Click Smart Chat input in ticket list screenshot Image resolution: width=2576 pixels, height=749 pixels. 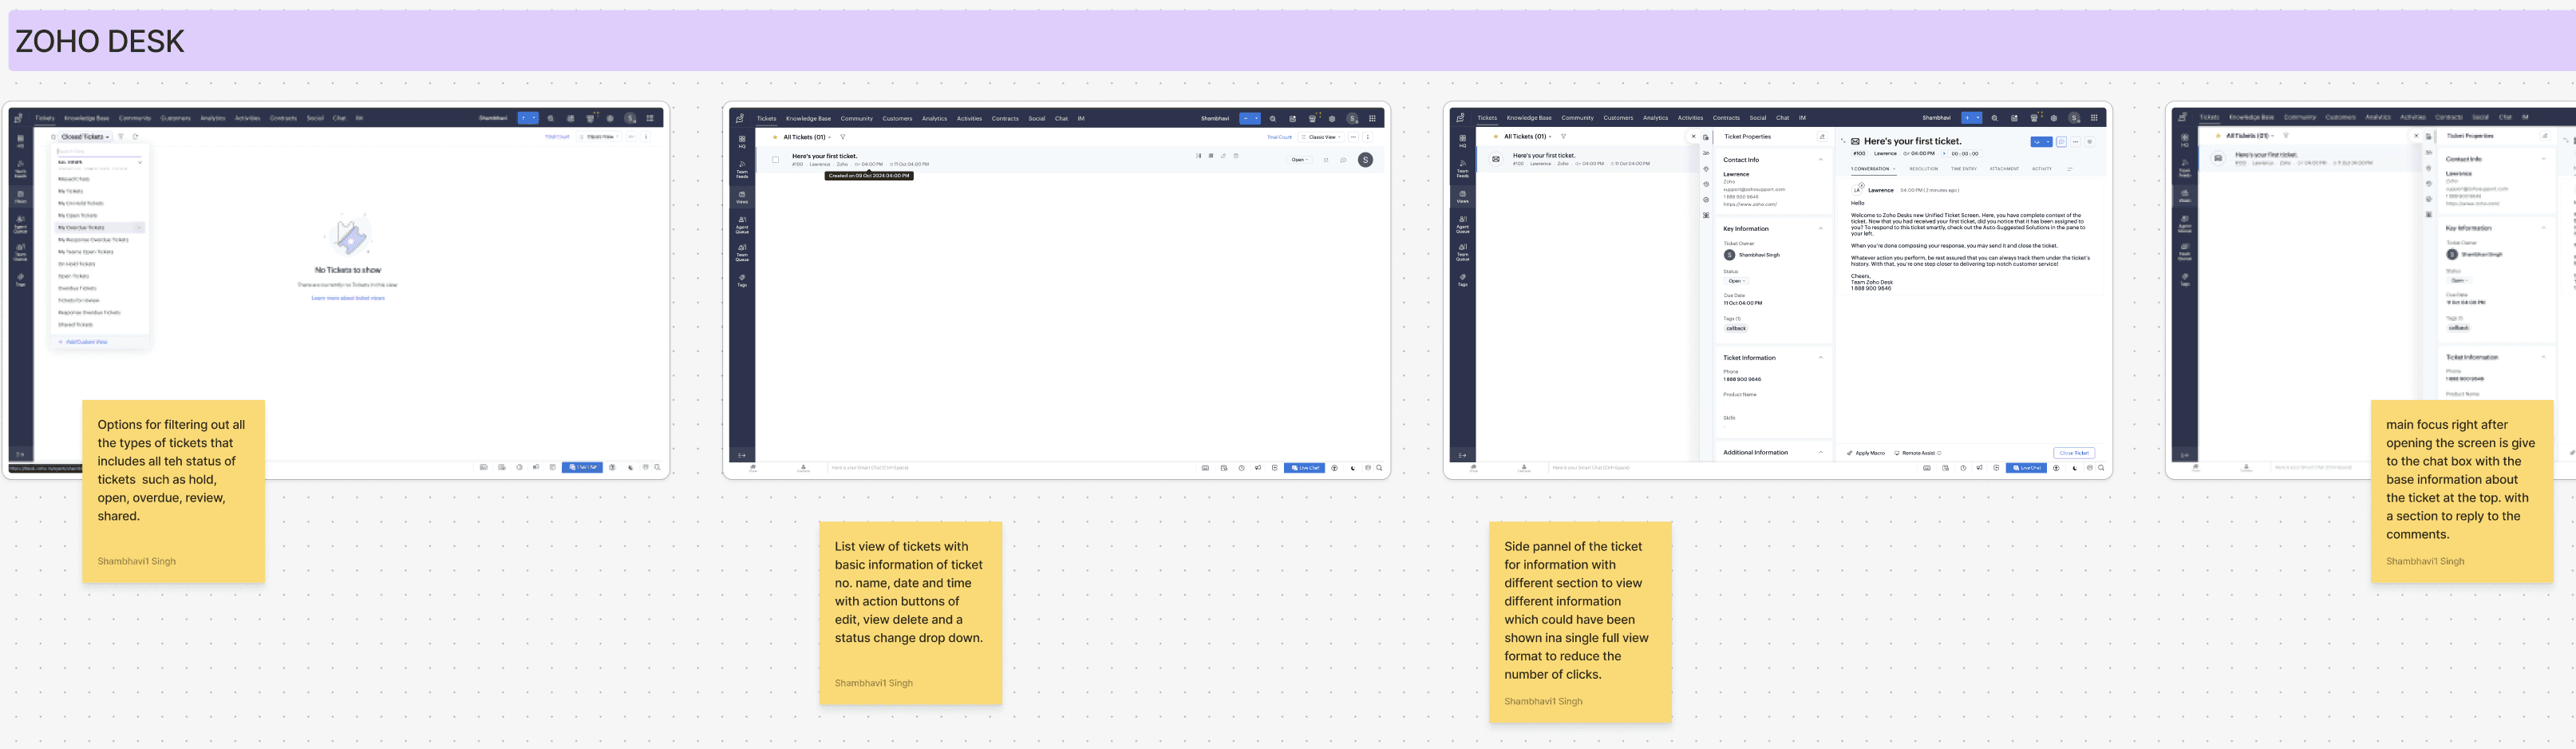click(870, 468)
